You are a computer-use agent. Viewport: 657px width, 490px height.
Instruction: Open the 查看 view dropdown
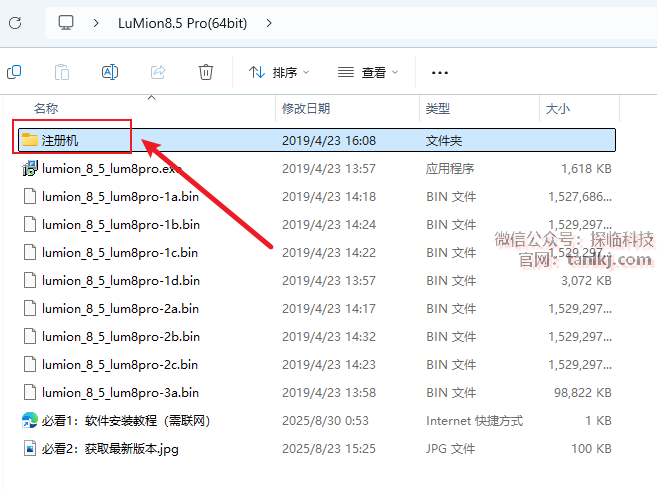click(x=368, y=73)
